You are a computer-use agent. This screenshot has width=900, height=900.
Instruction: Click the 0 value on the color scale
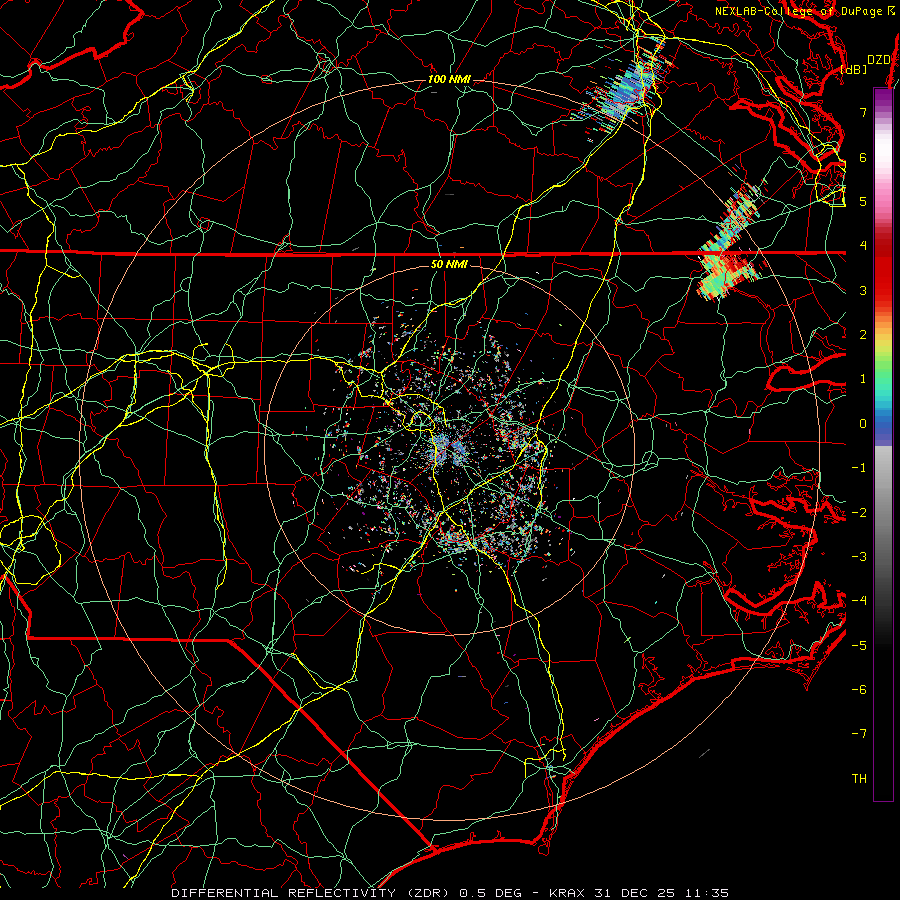863,424
